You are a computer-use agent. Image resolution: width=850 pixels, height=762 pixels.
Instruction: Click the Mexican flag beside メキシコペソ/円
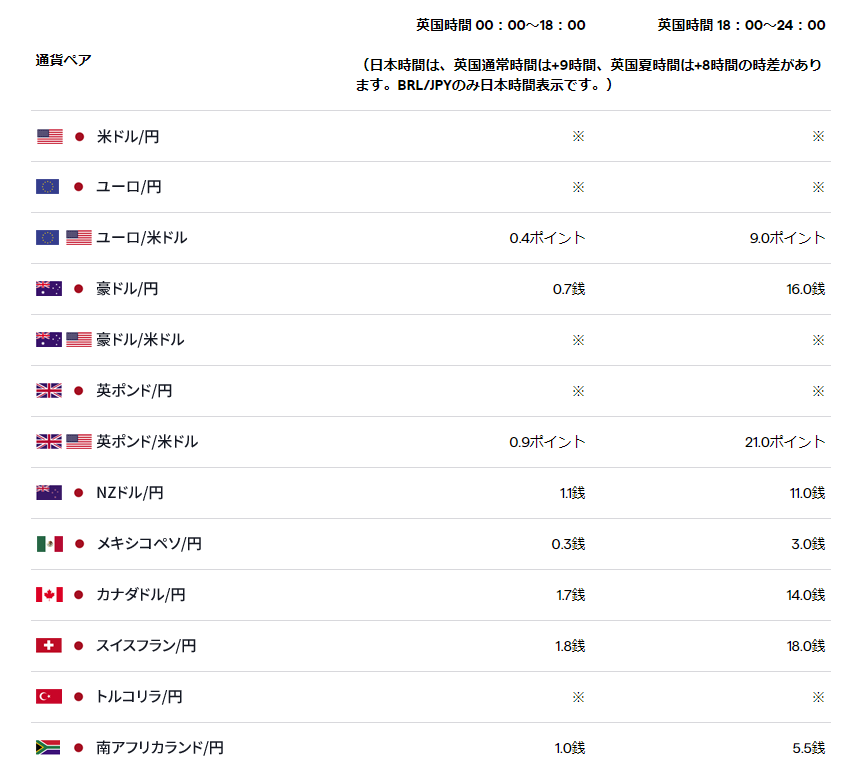tap(50, 544)
